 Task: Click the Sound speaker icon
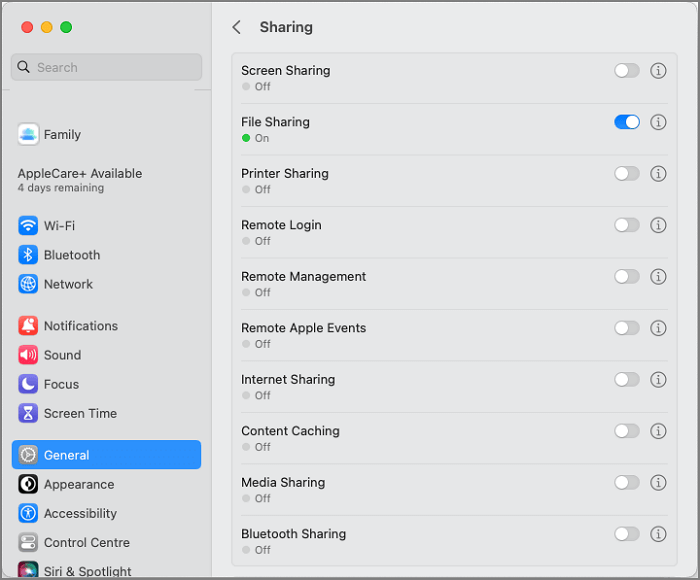coord(28,355)
